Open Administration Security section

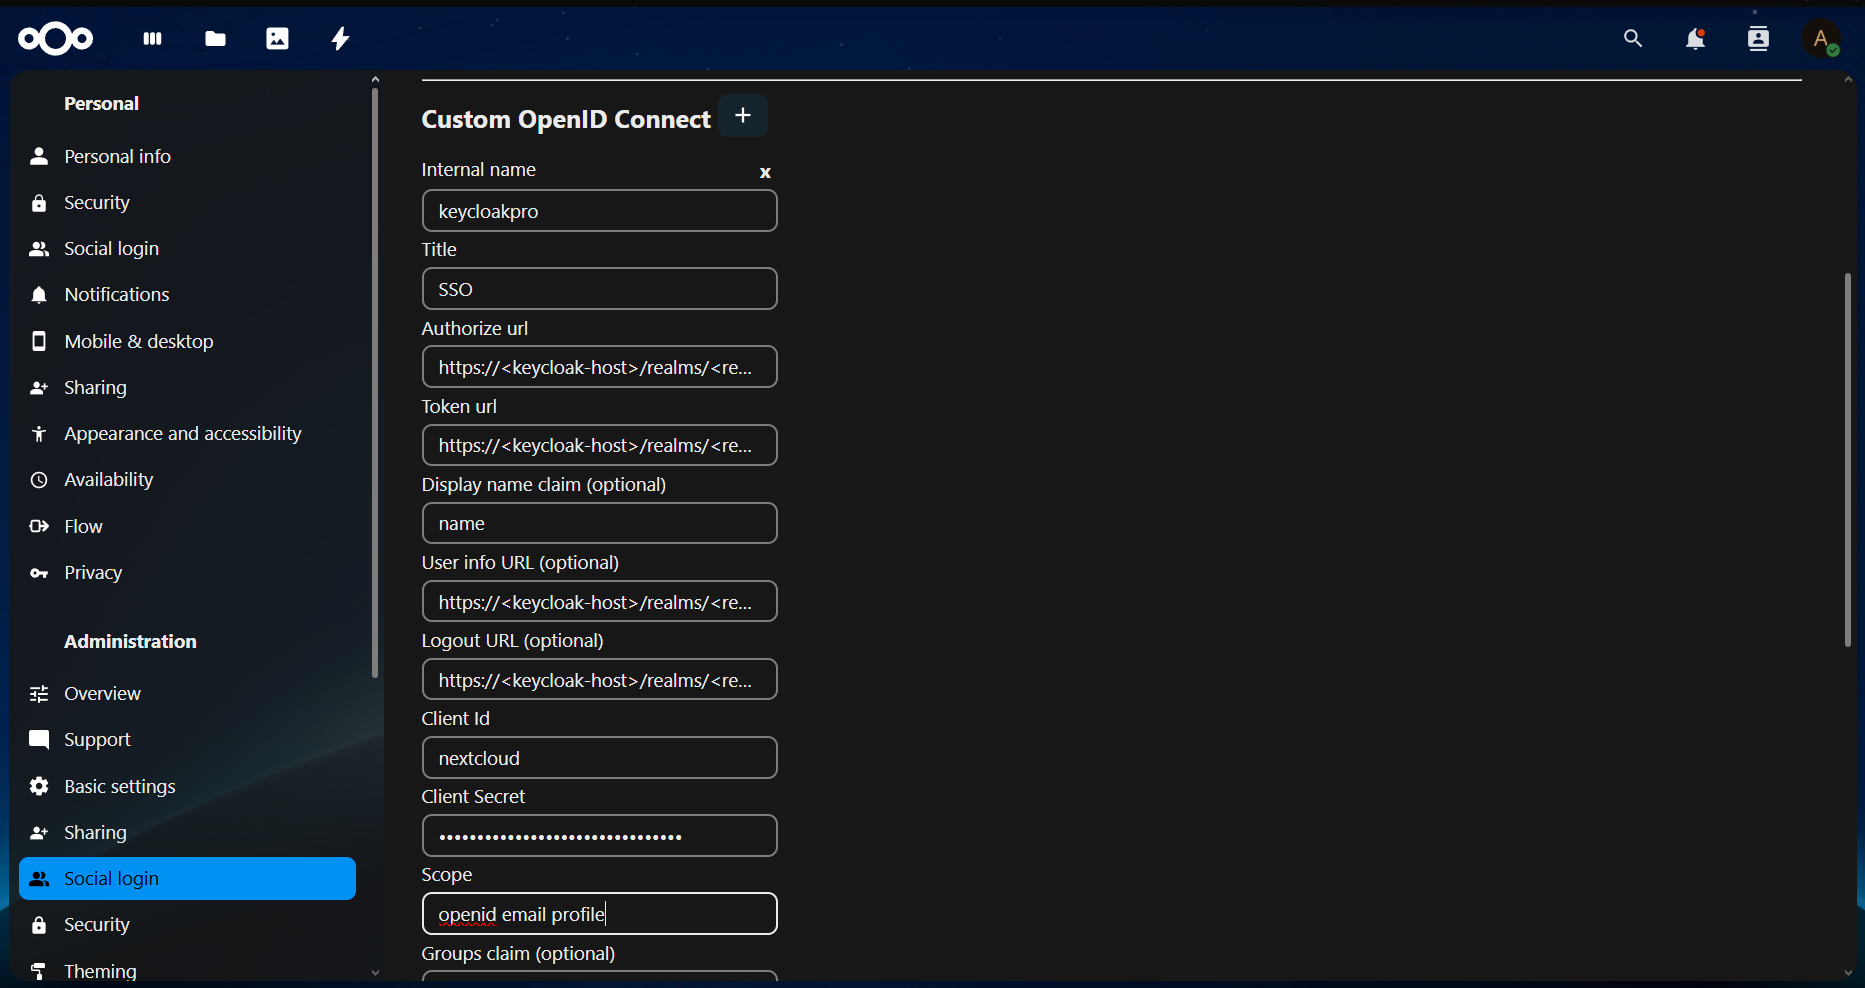tap(188, 926)
